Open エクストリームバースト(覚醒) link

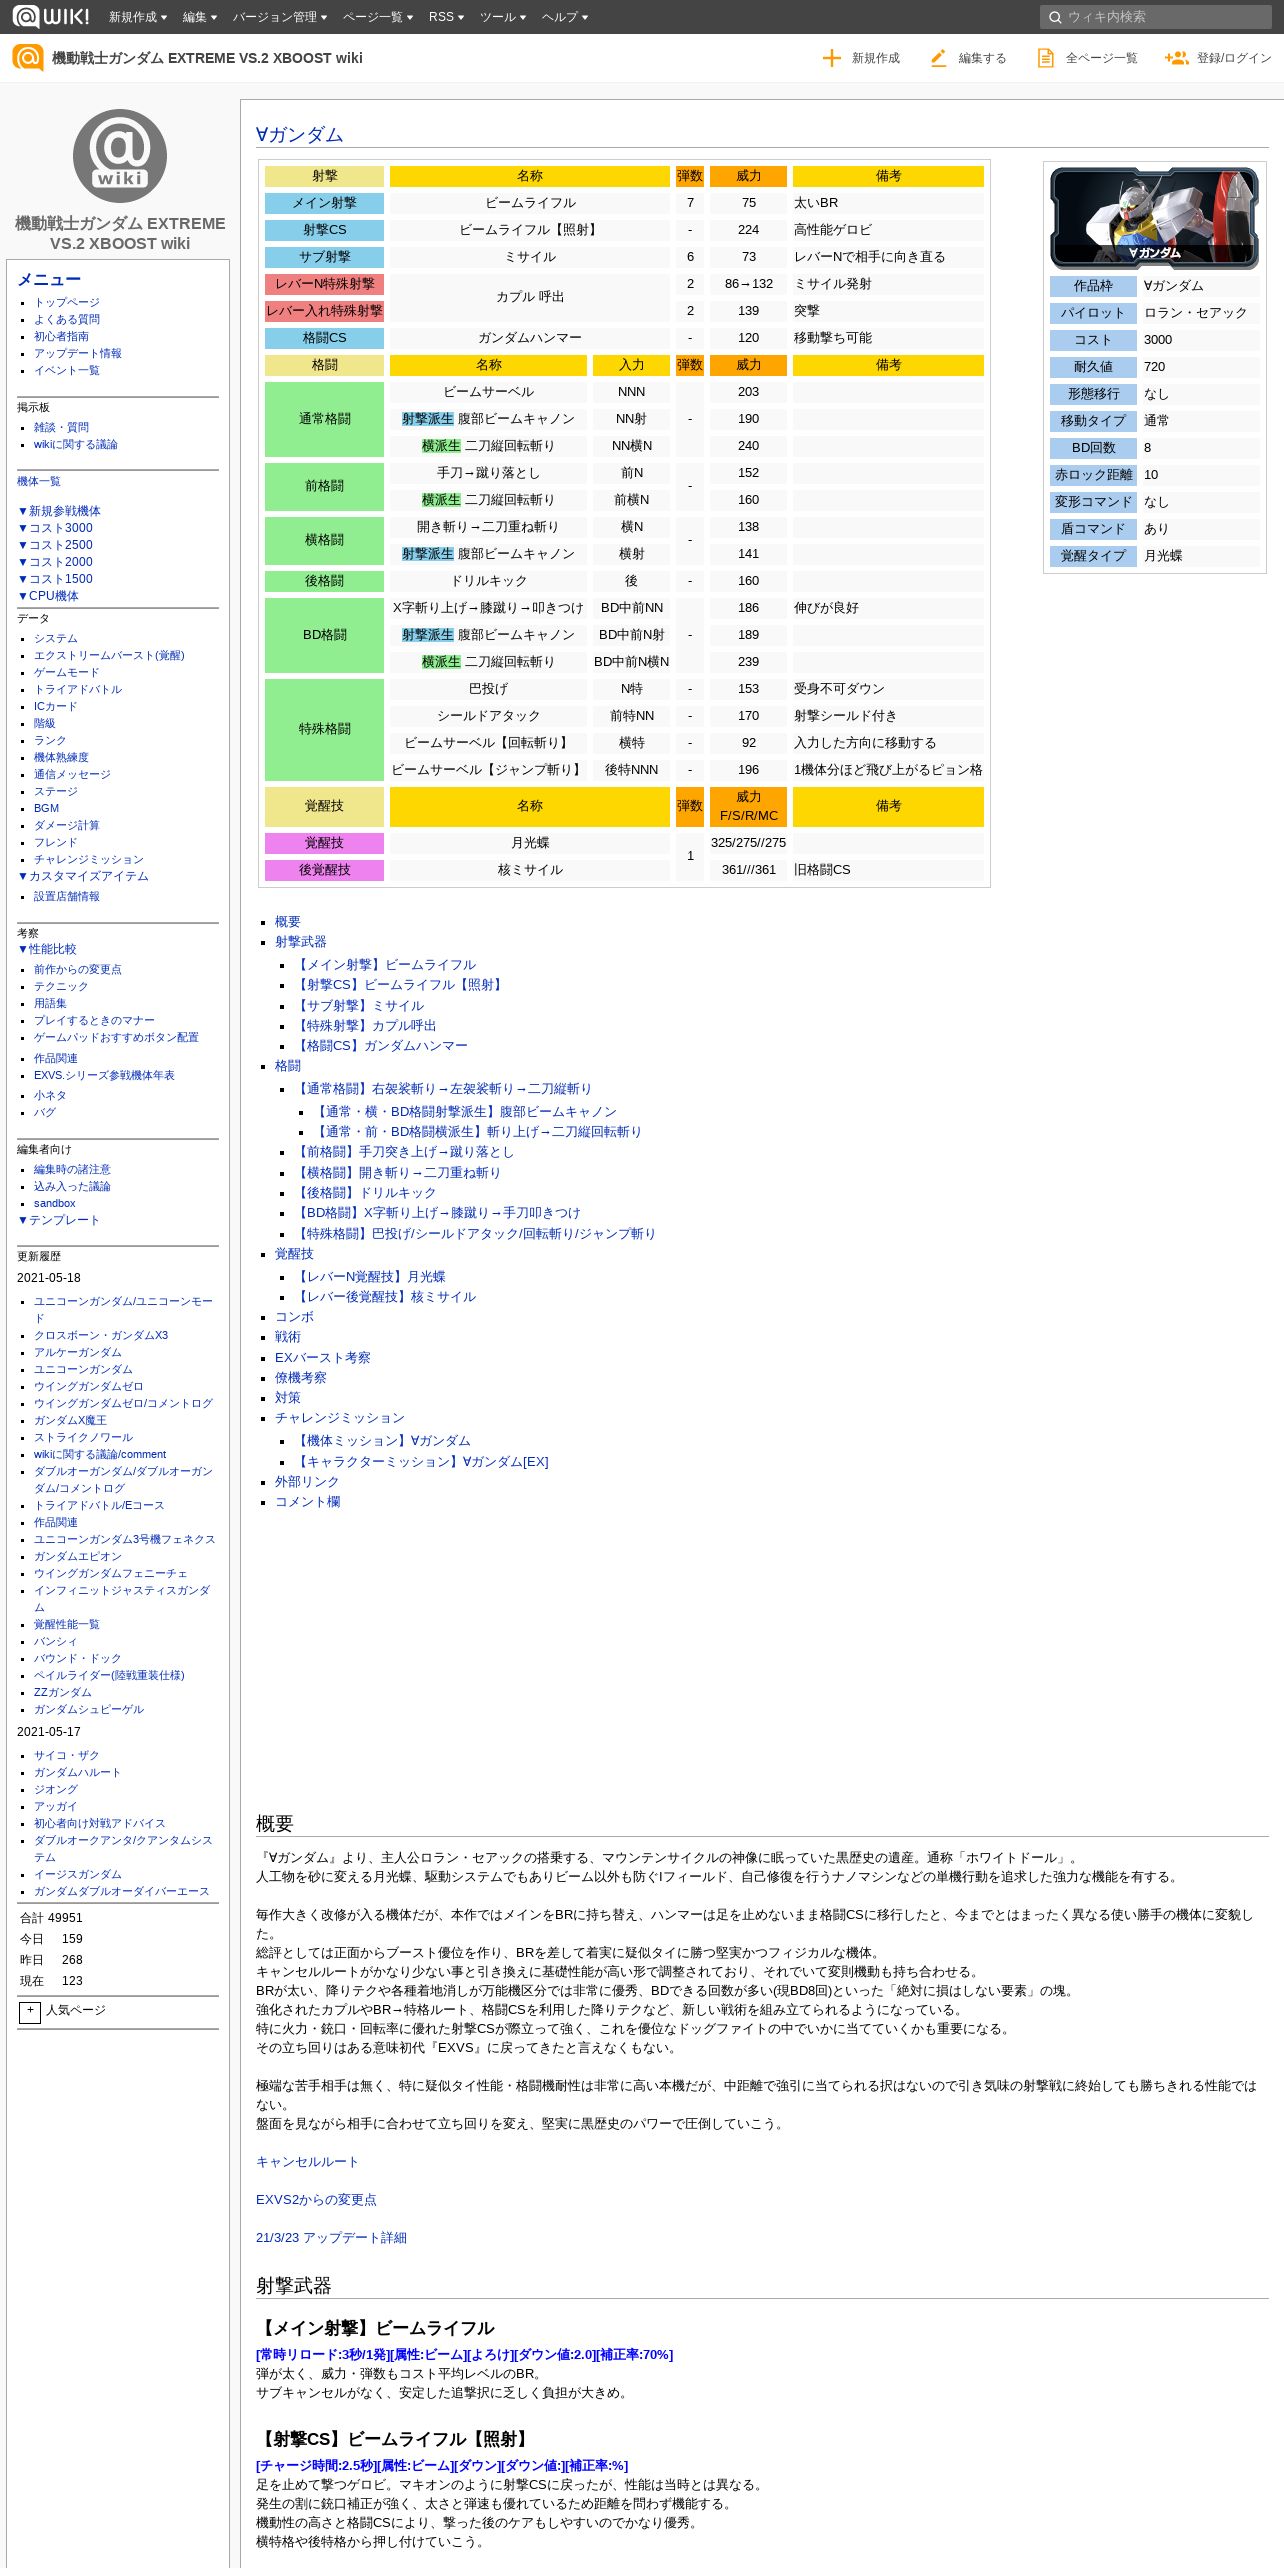click(x=109, y=655)
